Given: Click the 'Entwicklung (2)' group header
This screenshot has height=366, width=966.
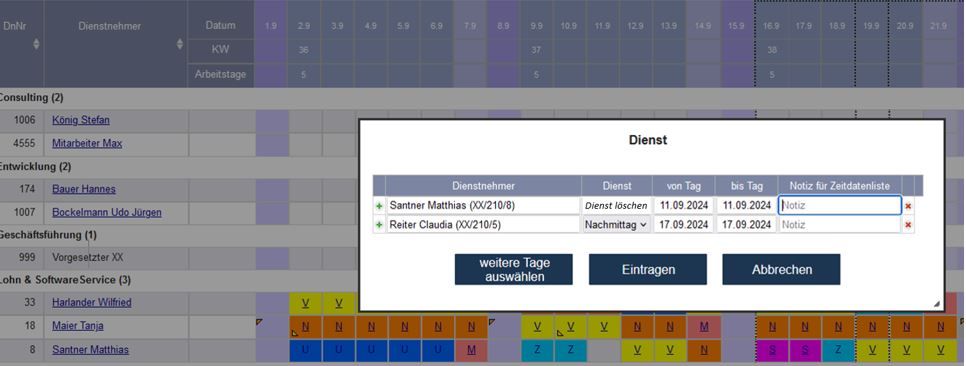Looking at the screenshot, I should (x=35, y=166).
